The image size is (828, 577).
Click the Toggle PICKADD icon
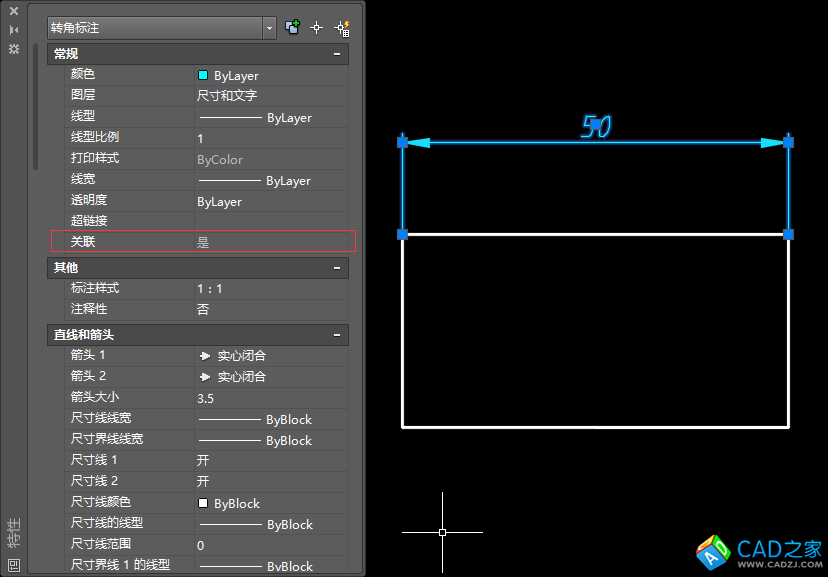coord(293,28)
